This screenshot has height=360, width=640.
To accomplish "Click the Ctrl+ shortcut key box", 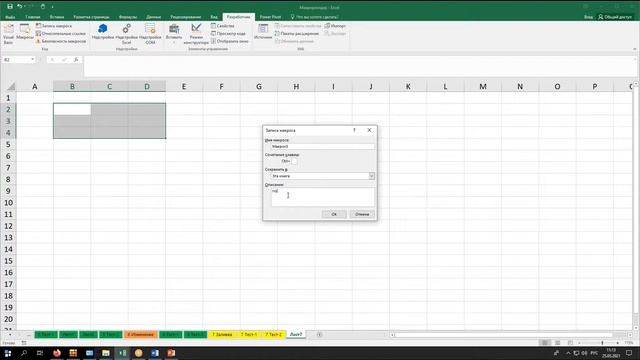I will pos(294,161).
